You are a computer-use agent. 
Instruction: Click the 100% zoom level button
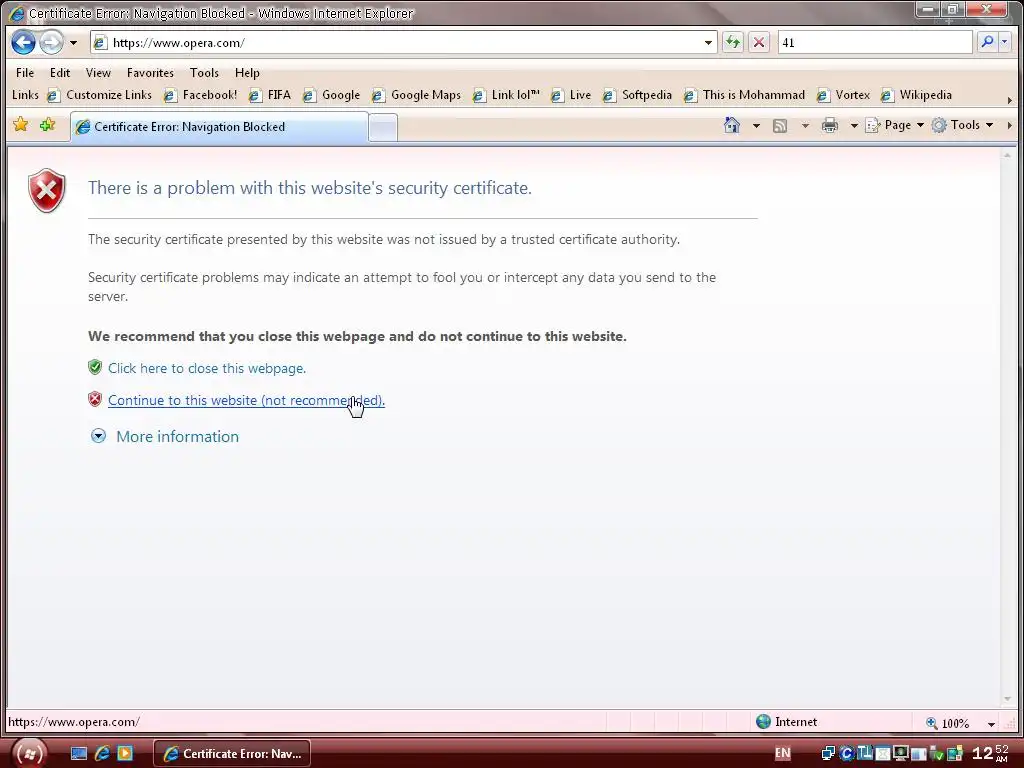(x=948, y=723)
